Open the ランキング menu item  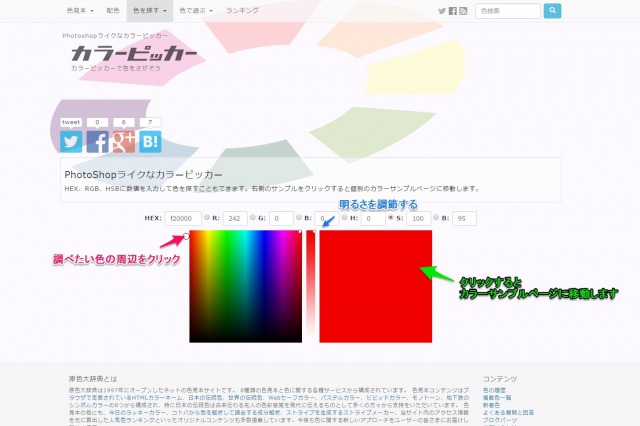coord(242,11)
